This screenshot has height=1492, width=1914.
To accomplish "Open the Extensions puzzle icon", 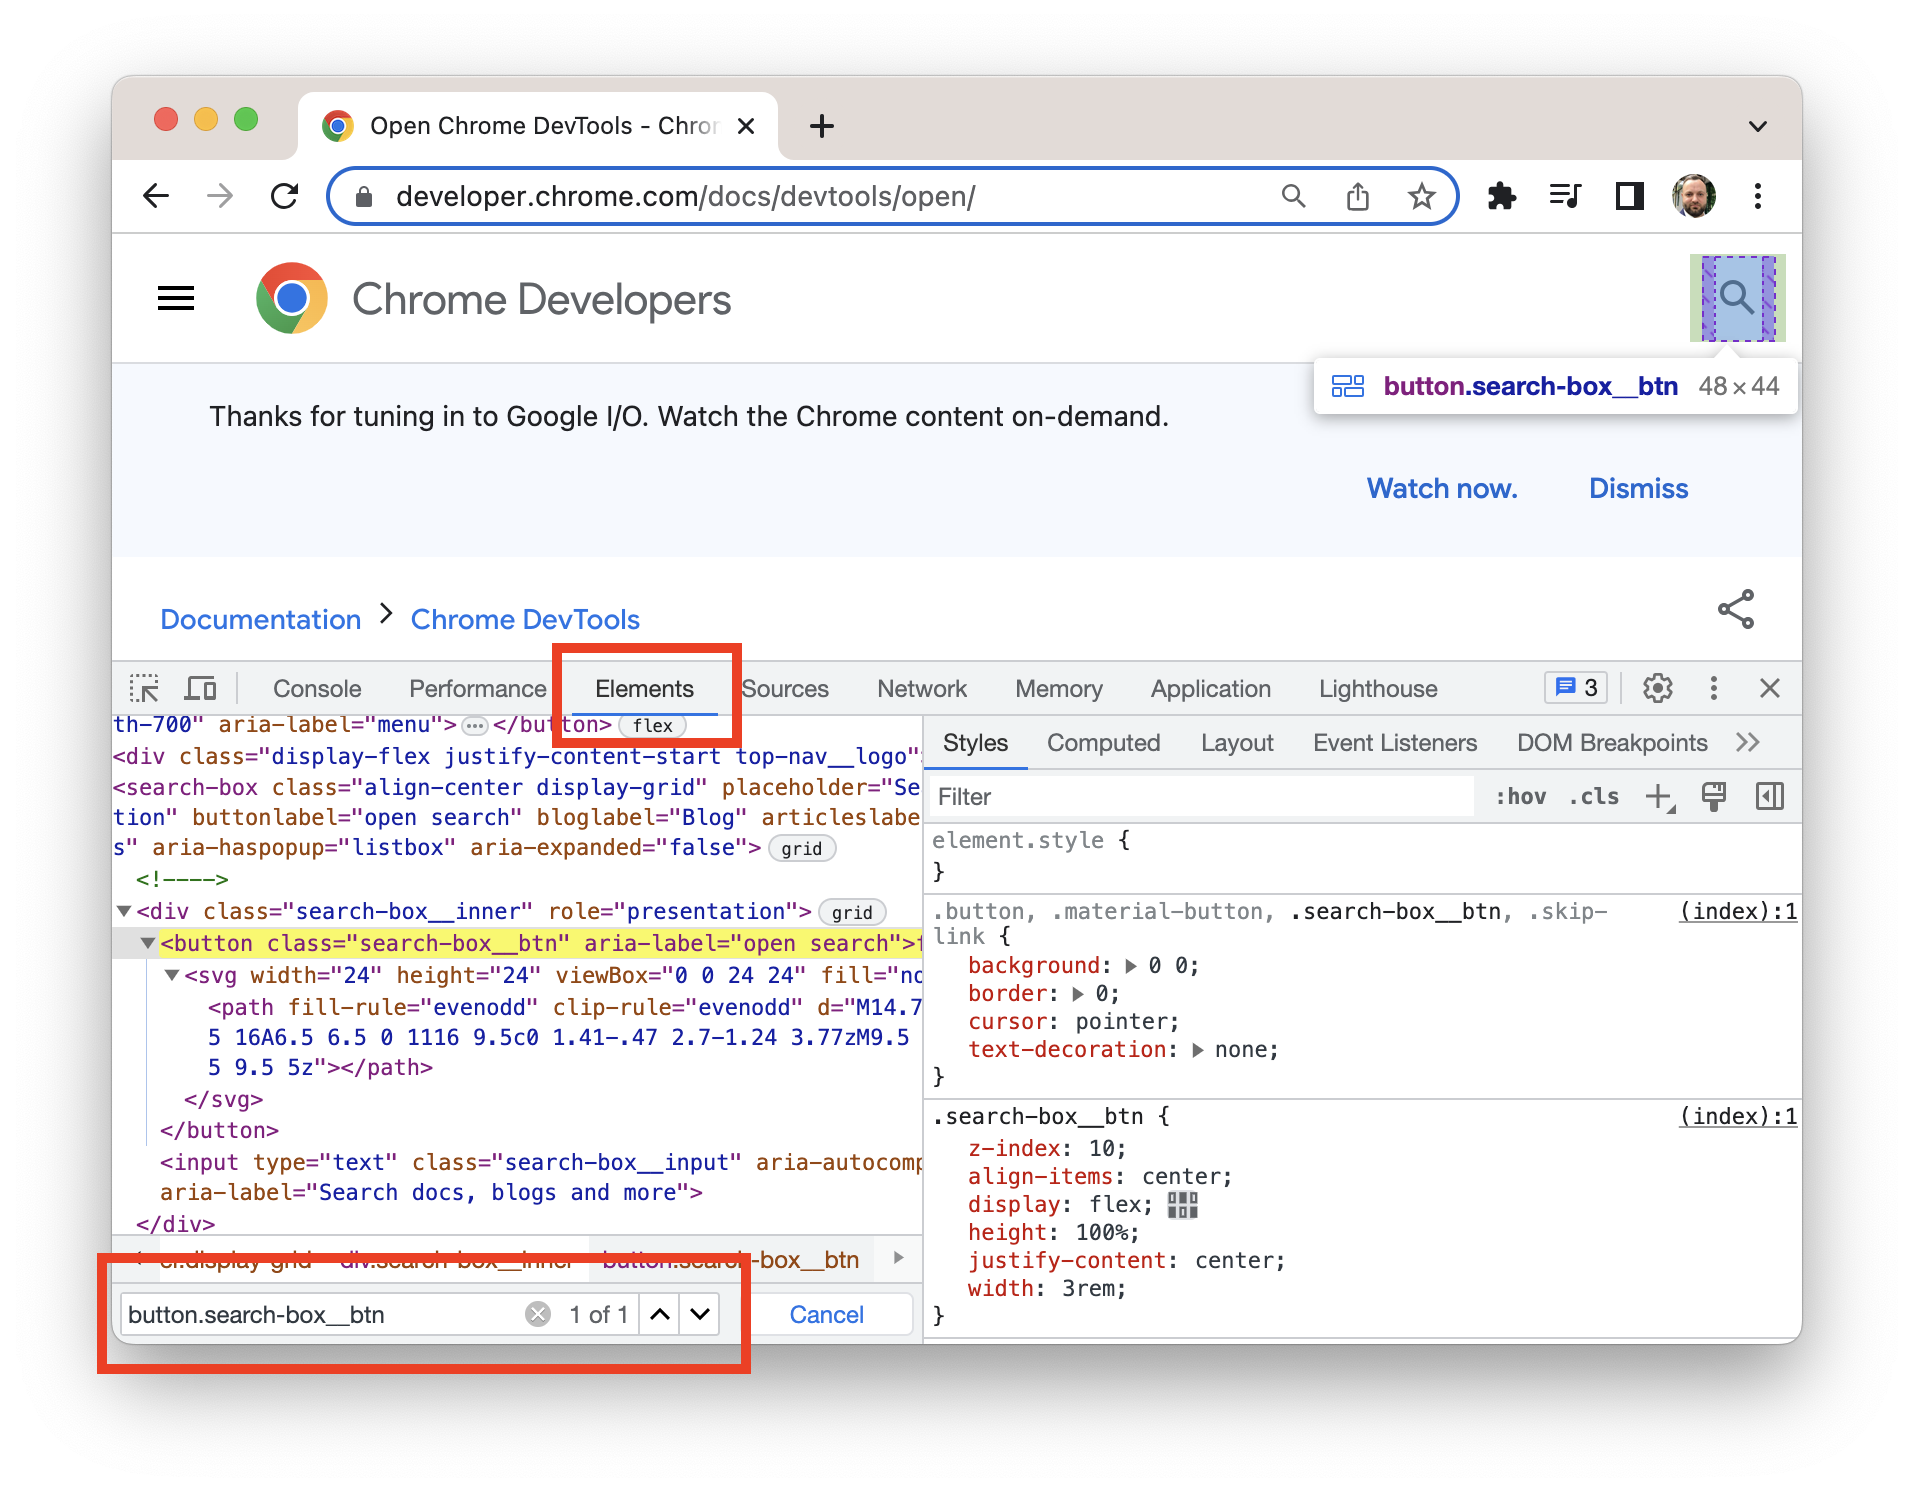I will (x=1501, y=196).
